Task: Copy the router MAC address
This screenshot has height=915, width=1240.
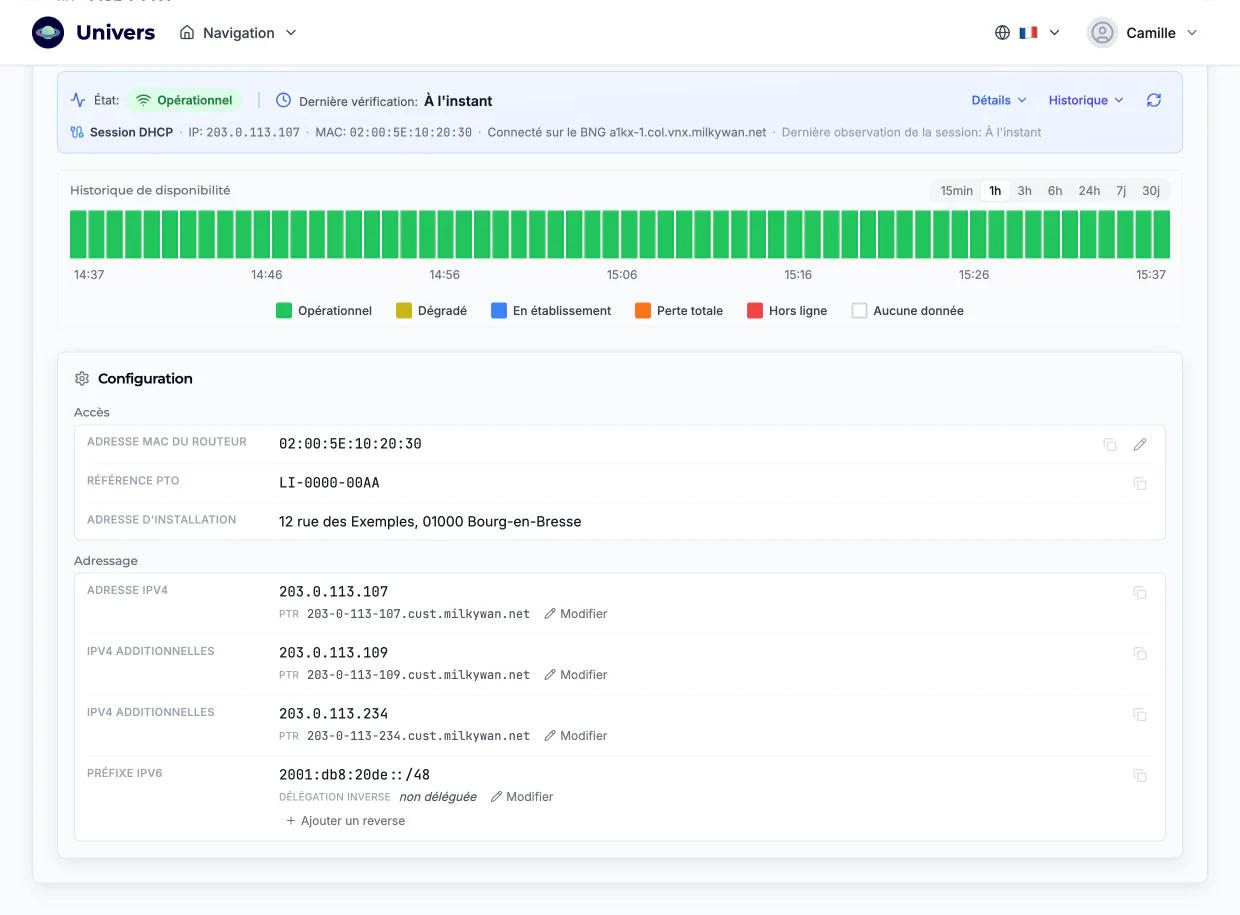Action: click(1110, 444)
